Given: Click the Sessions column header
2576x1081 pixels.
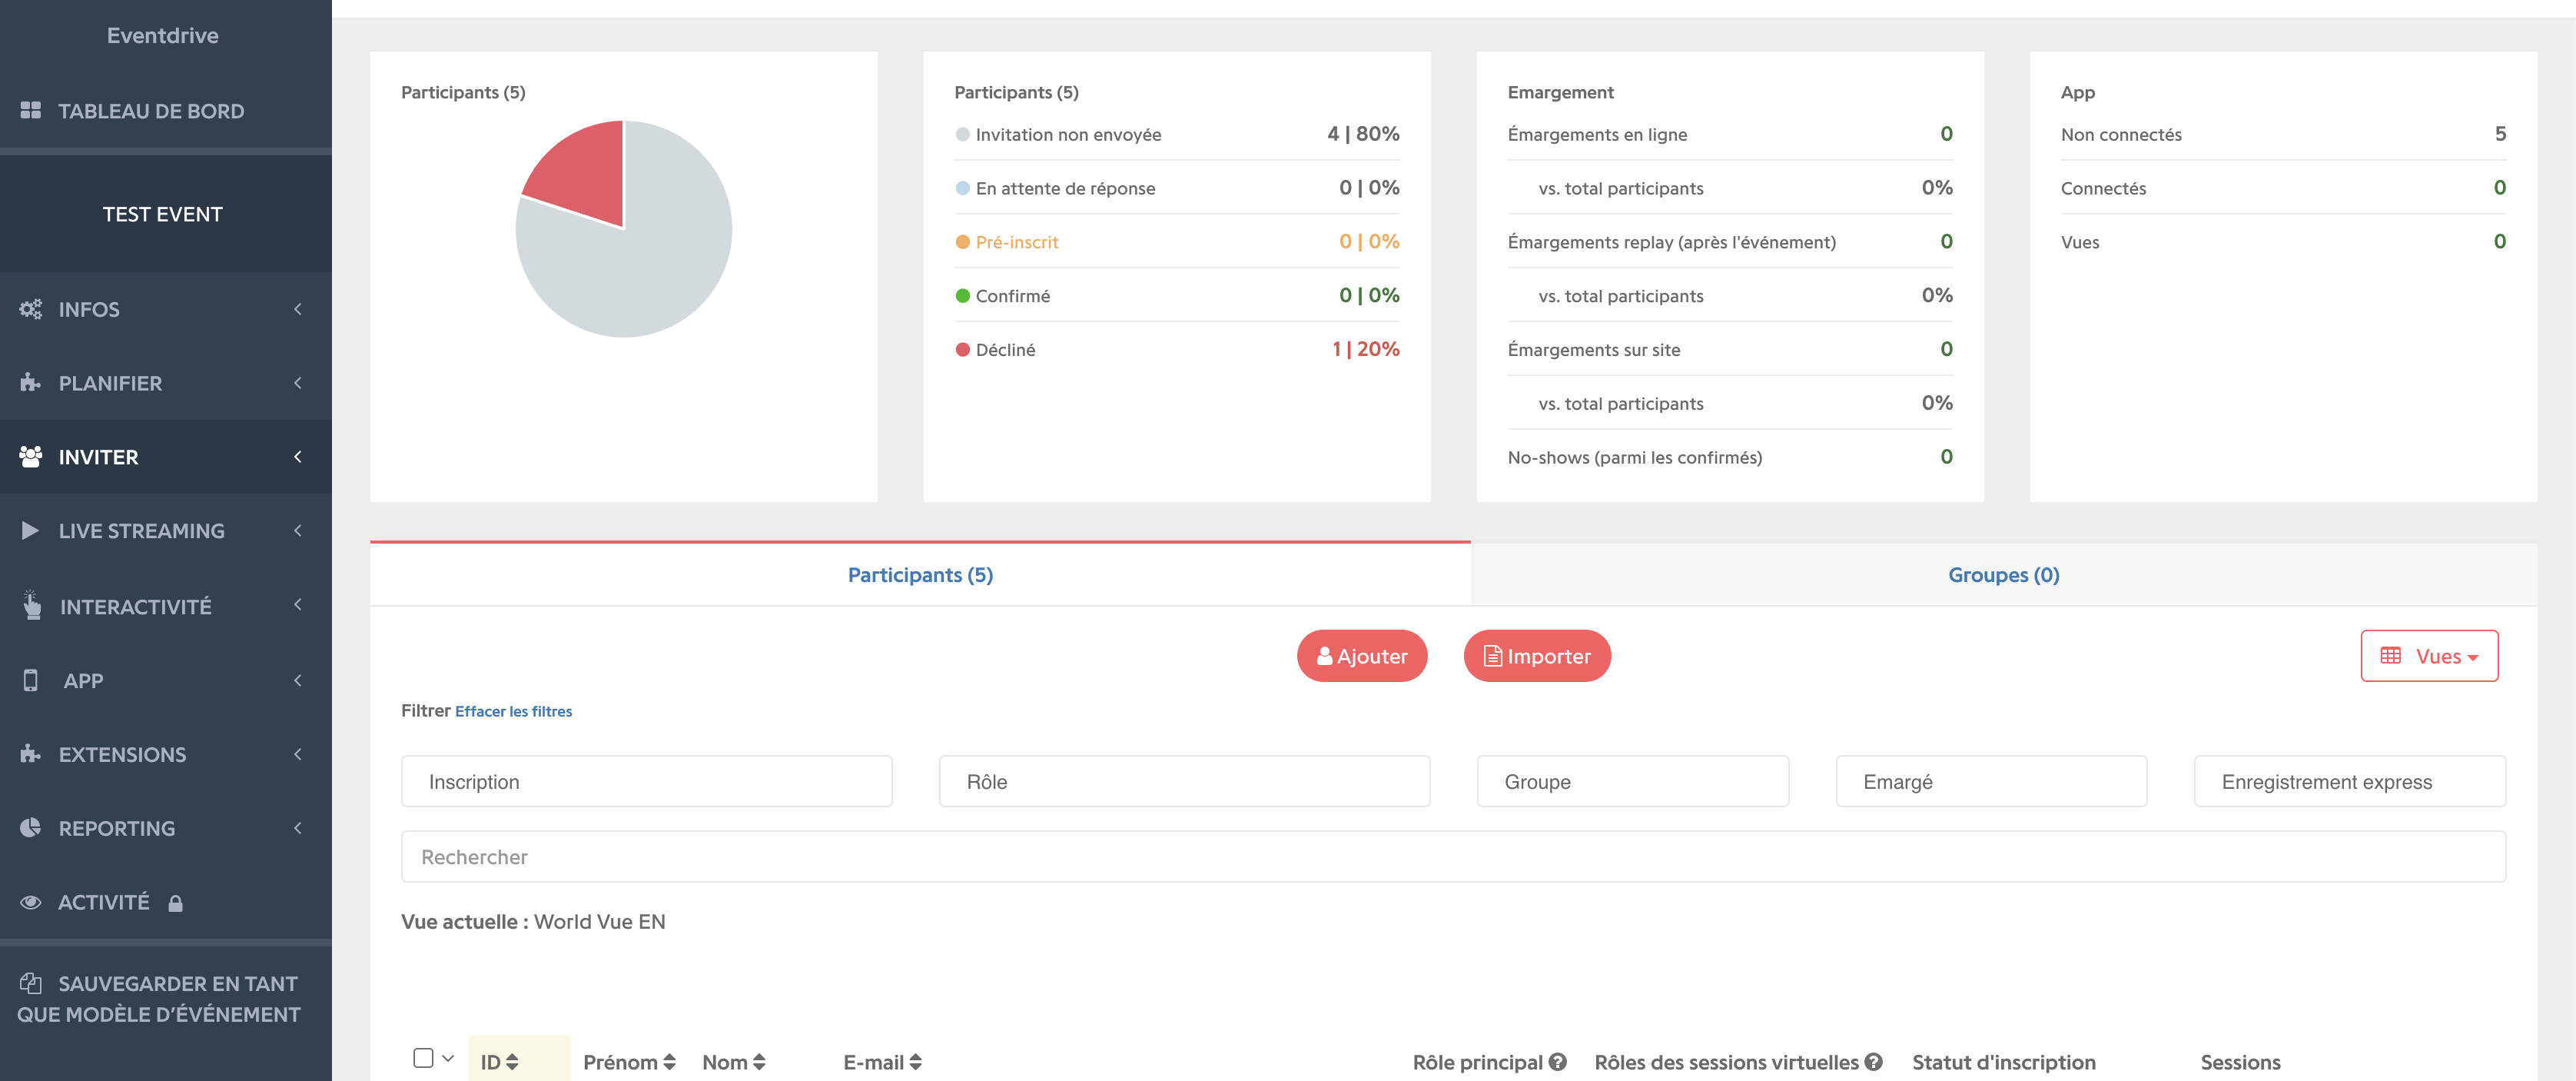Looking at the screenshot, I should tap(2240, 1062).
